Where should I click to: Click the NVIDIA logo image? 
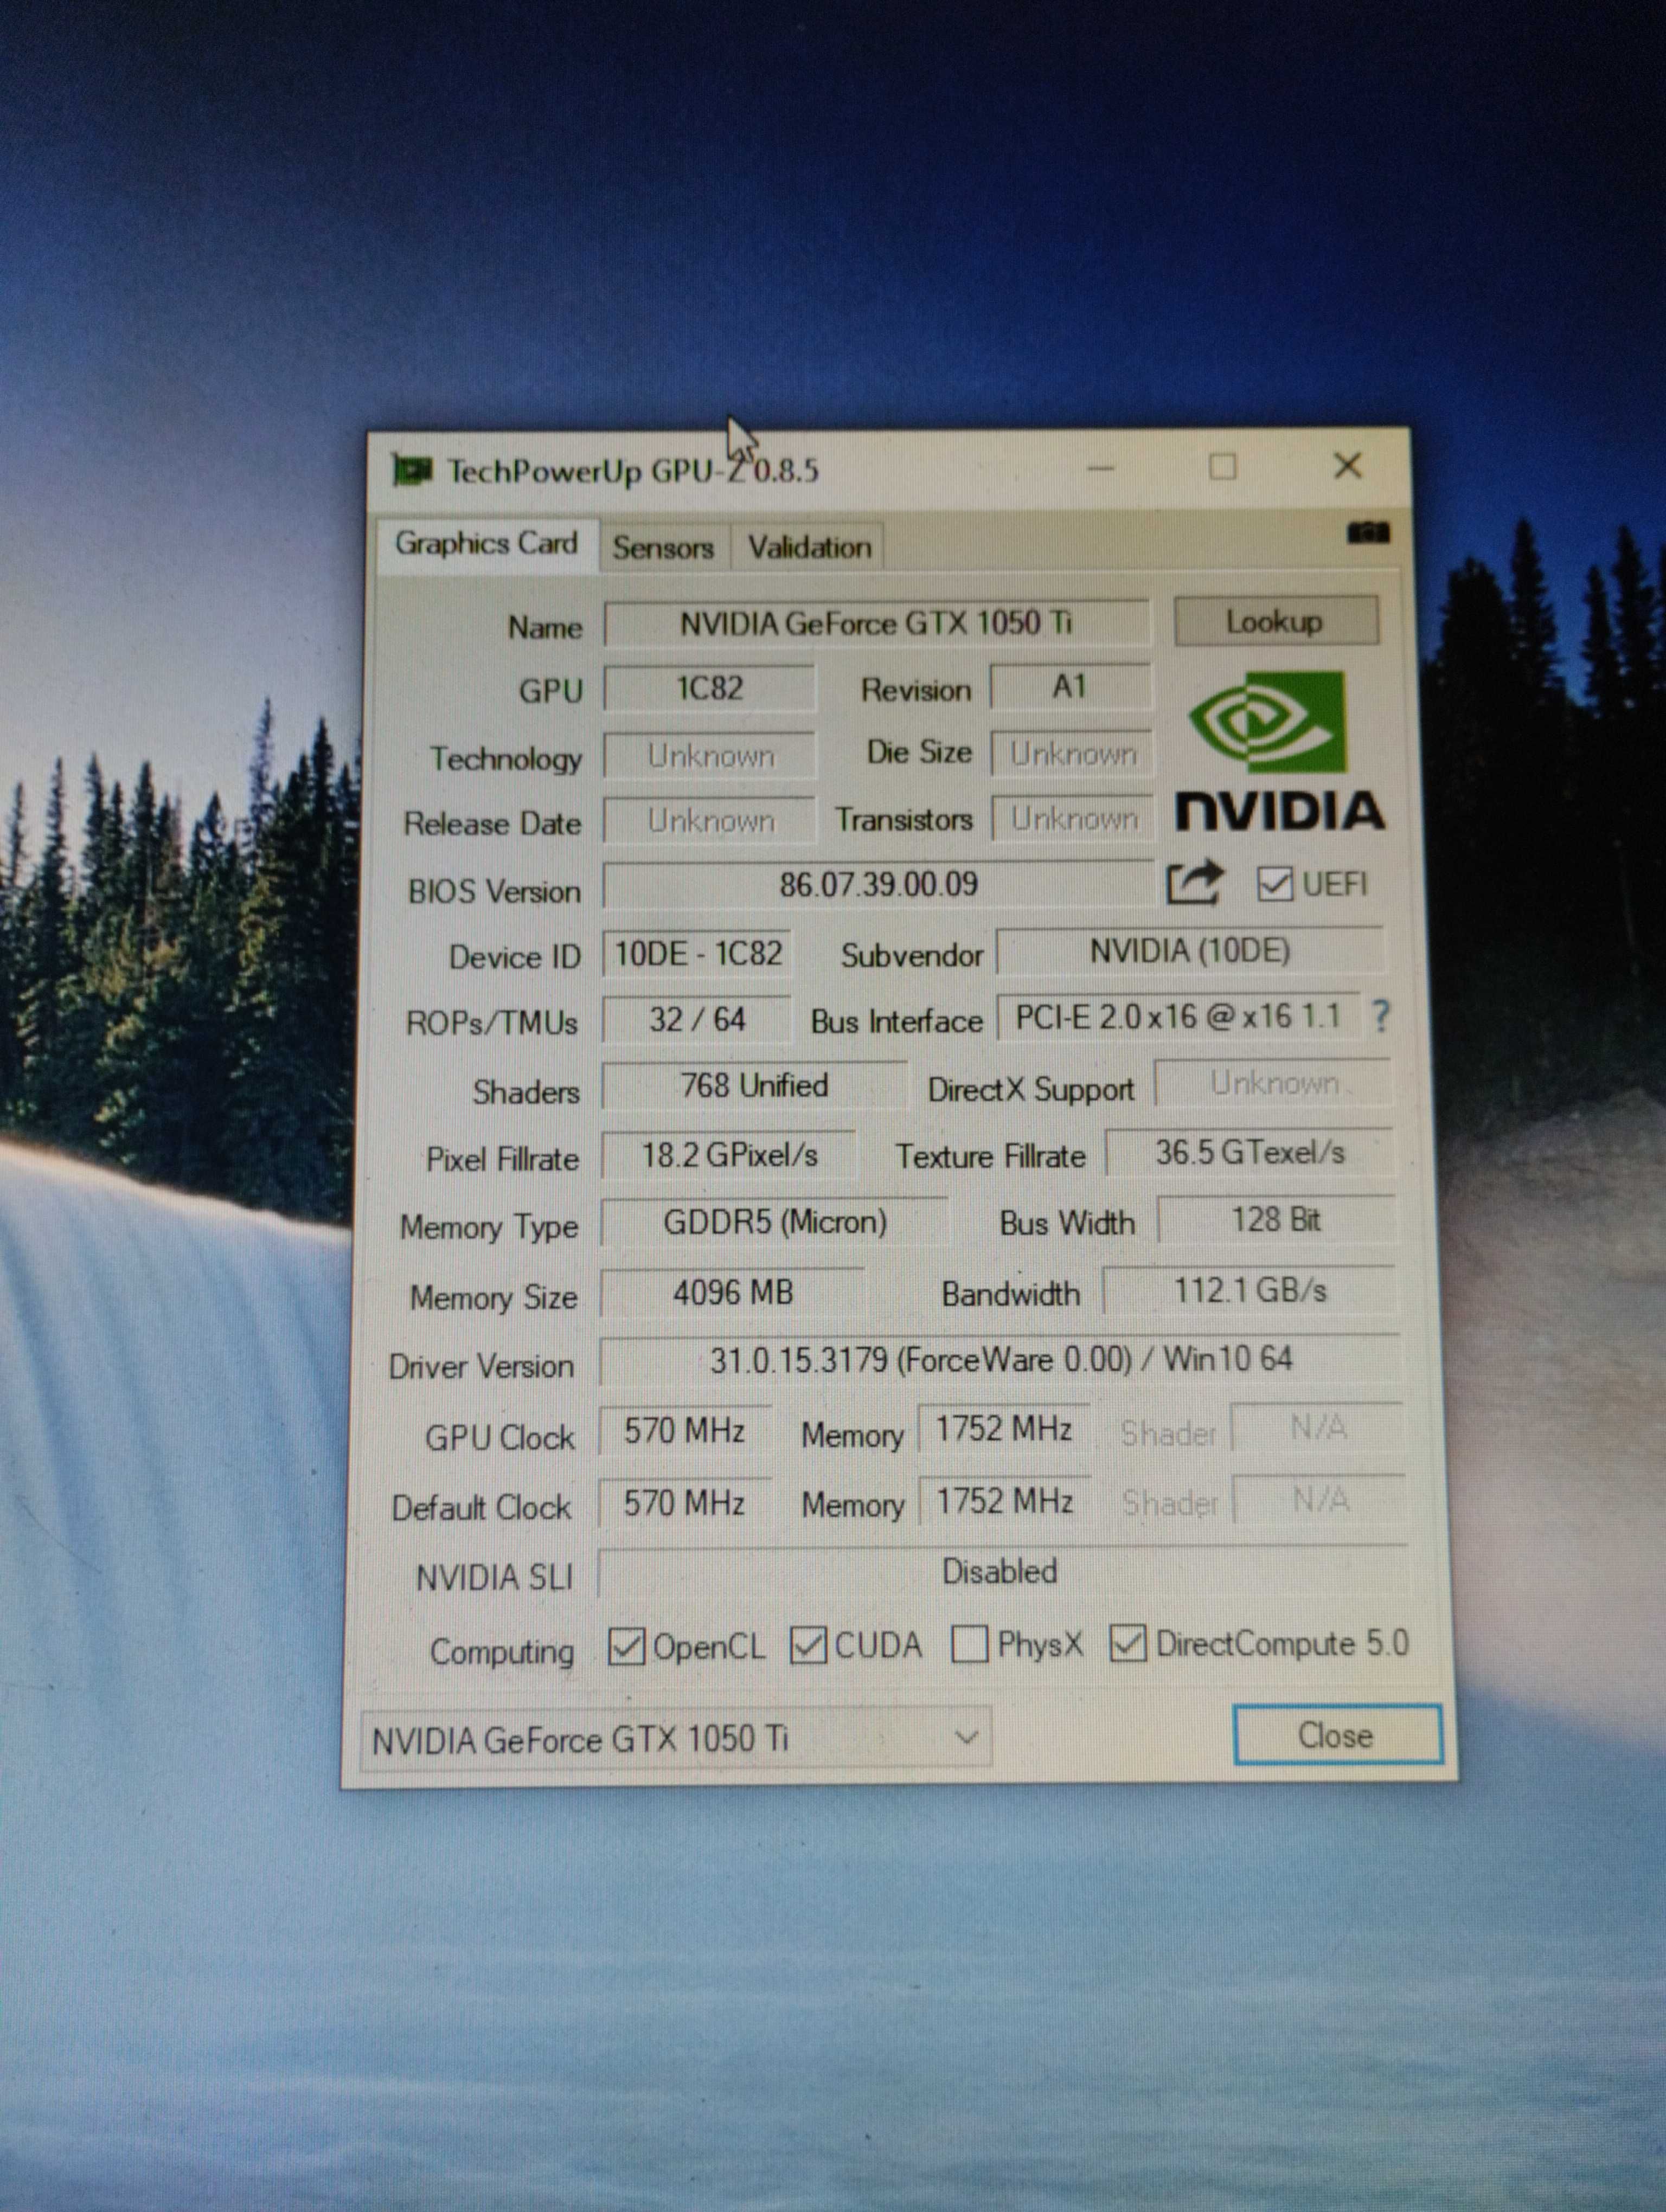[1279, 752]
